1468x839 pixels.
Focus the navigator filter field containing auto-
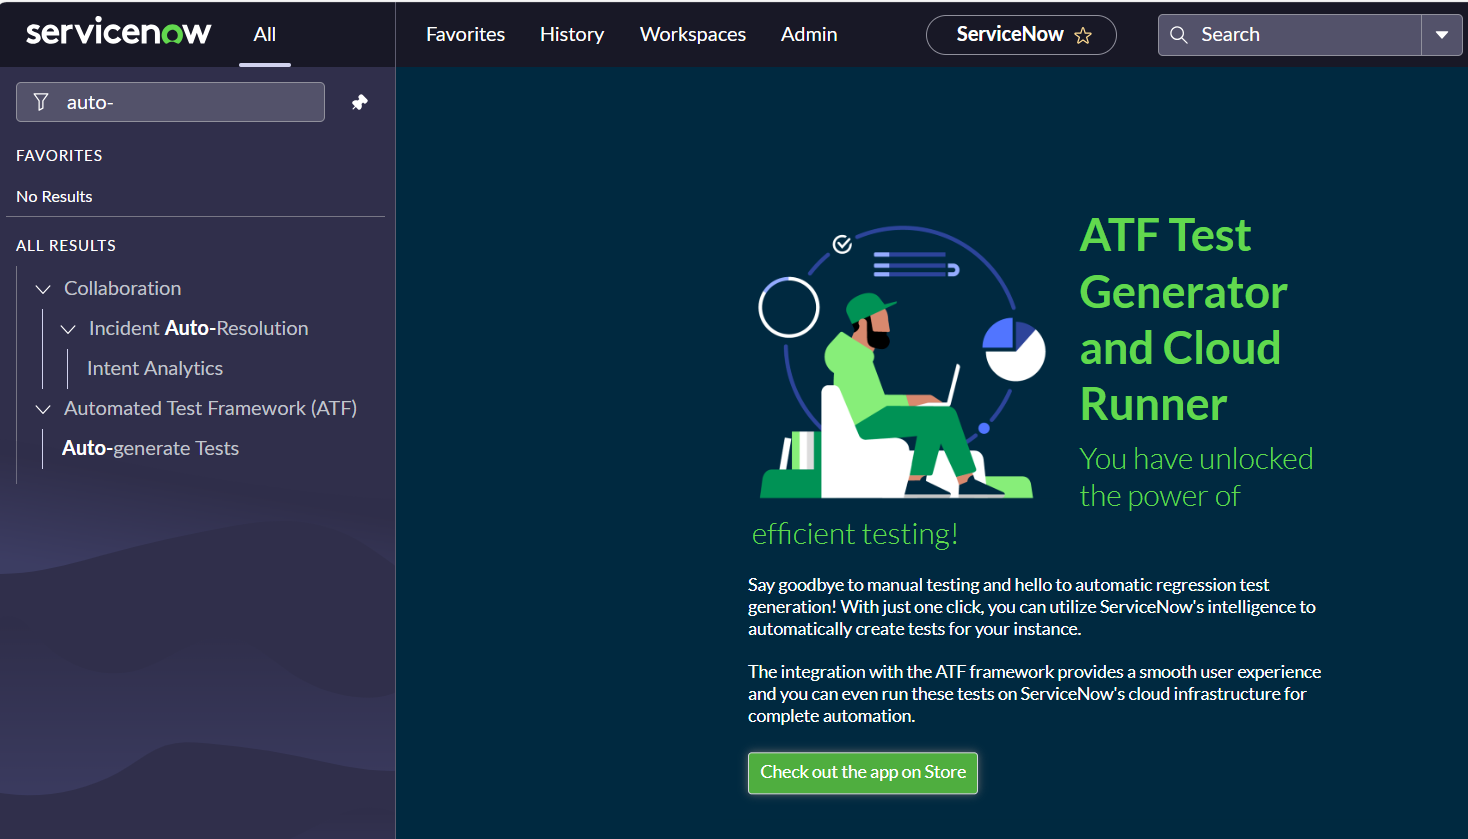[x=170, y=102]
